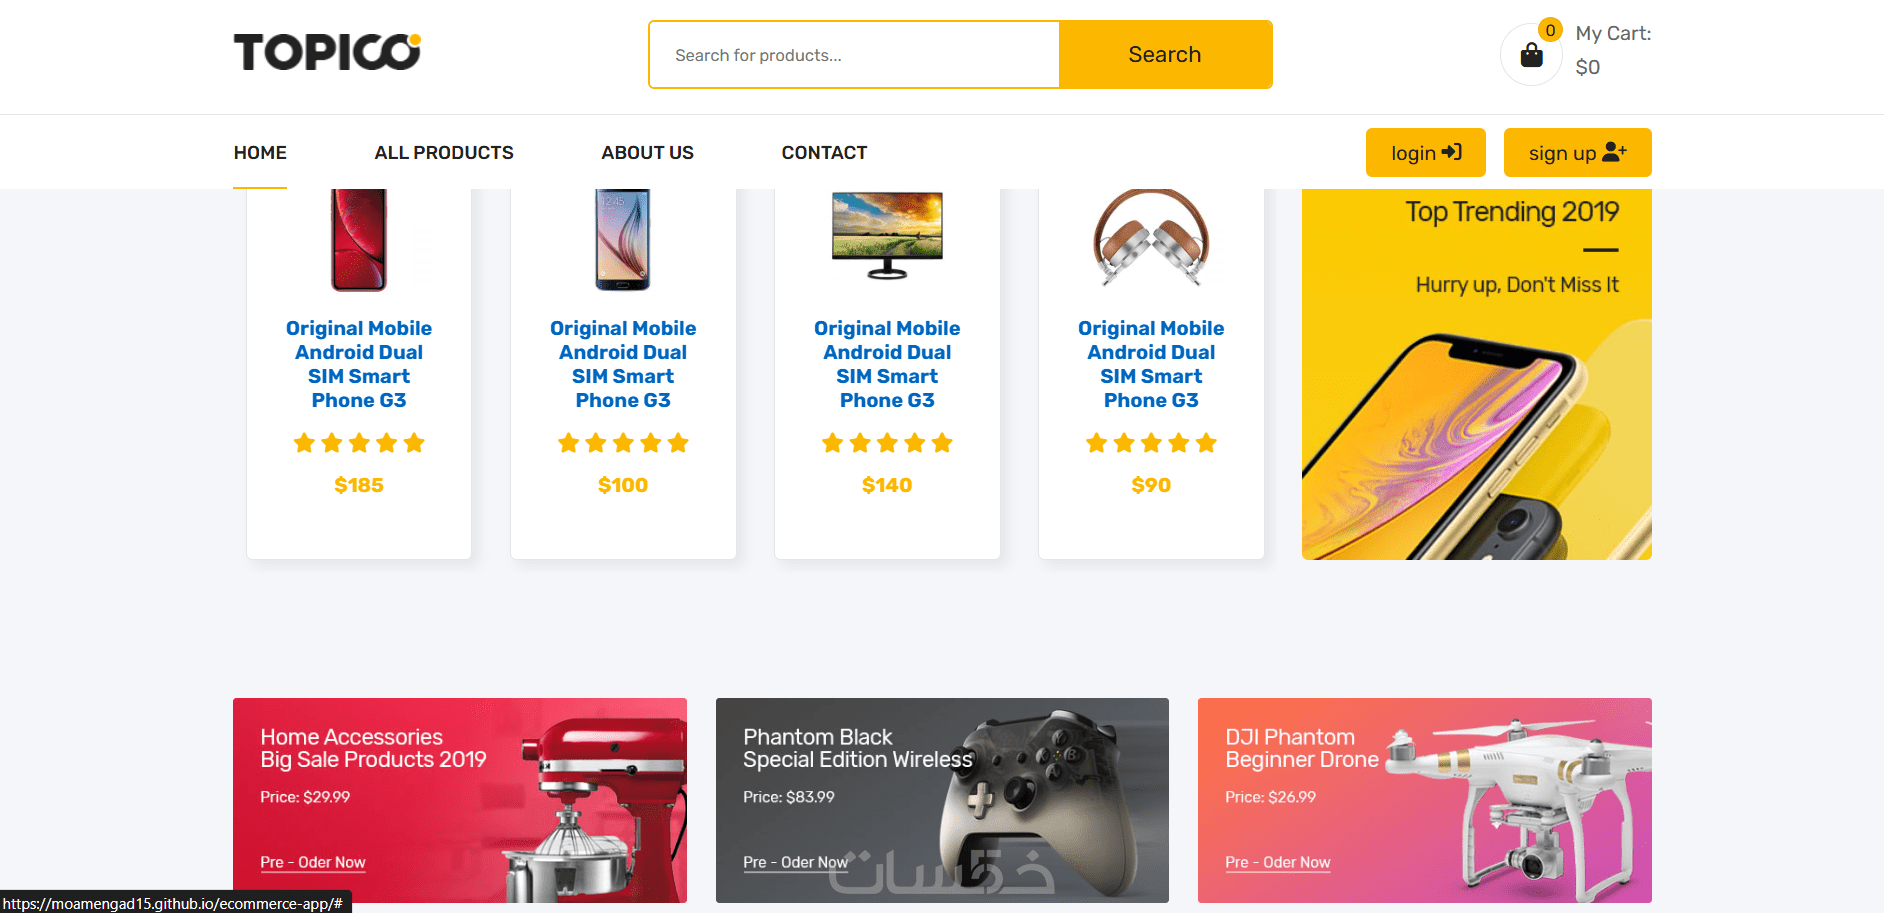Click Pre-Order Now on Phantom Black banner
Image resolution: width=1884 pixels, height=913 pixels.
pyautogui.click(x=795, y=862)
